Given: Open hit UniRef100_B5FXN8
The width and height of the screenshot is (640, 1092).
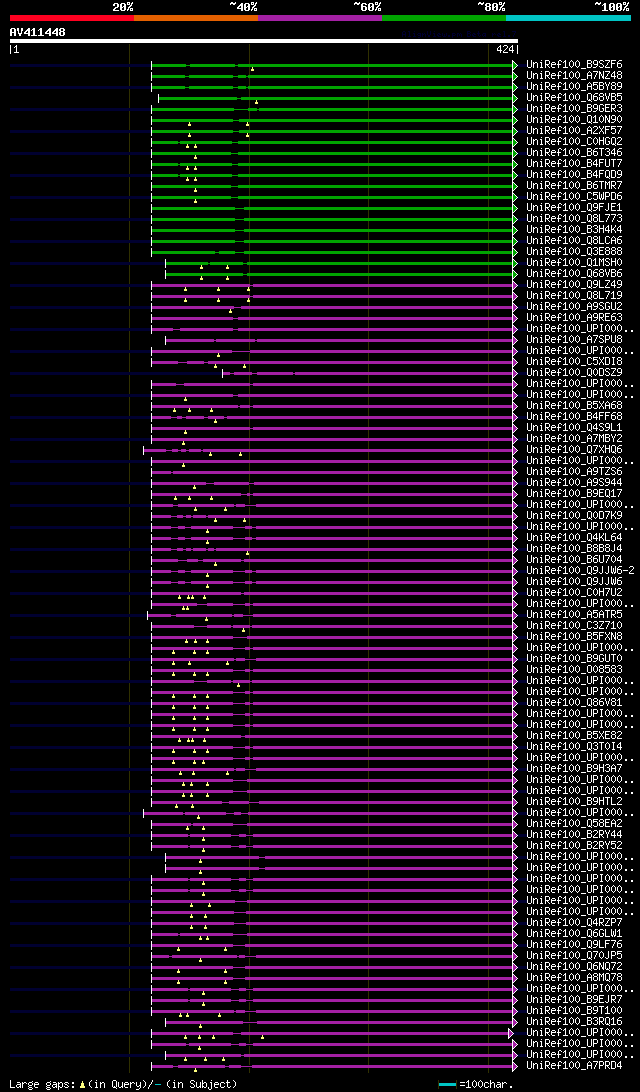Looking at the screenshot, I should tap(575, 637).
